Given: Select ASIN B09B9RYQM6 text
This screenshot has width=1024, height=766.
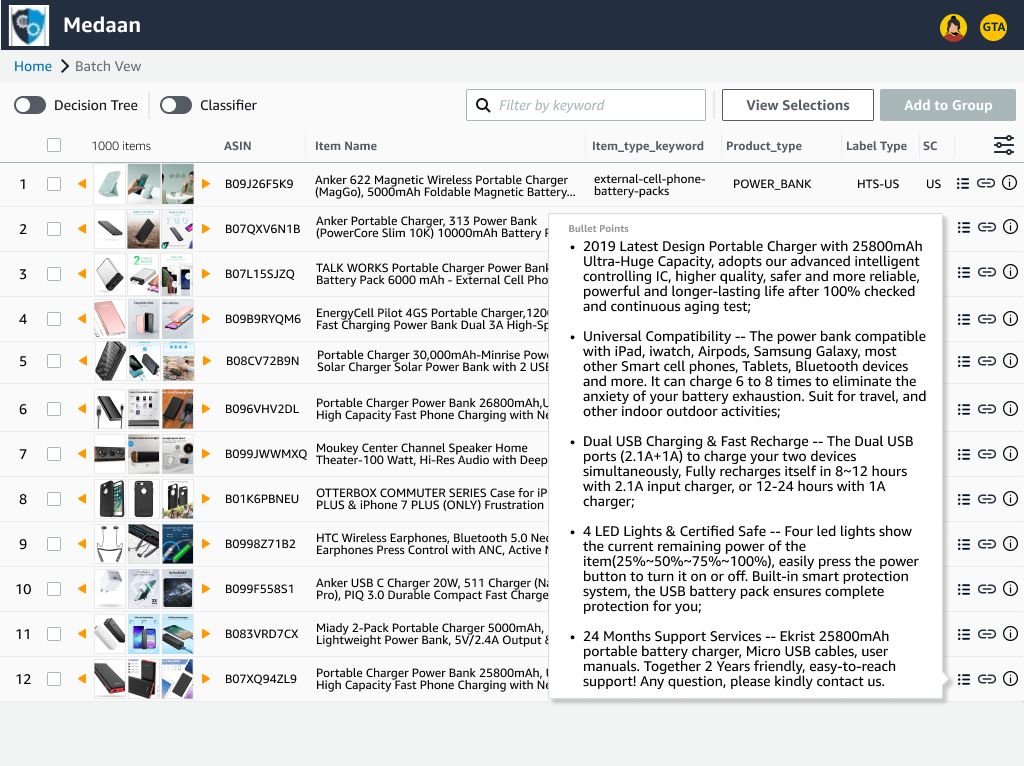Looking at the screenshot, I should (x=263, y=319).
